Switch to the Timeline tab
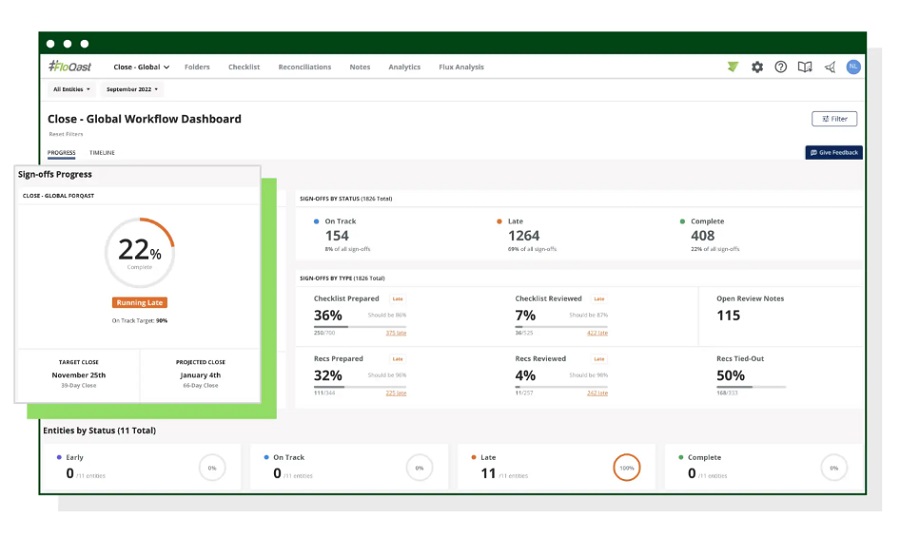 [x=102, y=153]
